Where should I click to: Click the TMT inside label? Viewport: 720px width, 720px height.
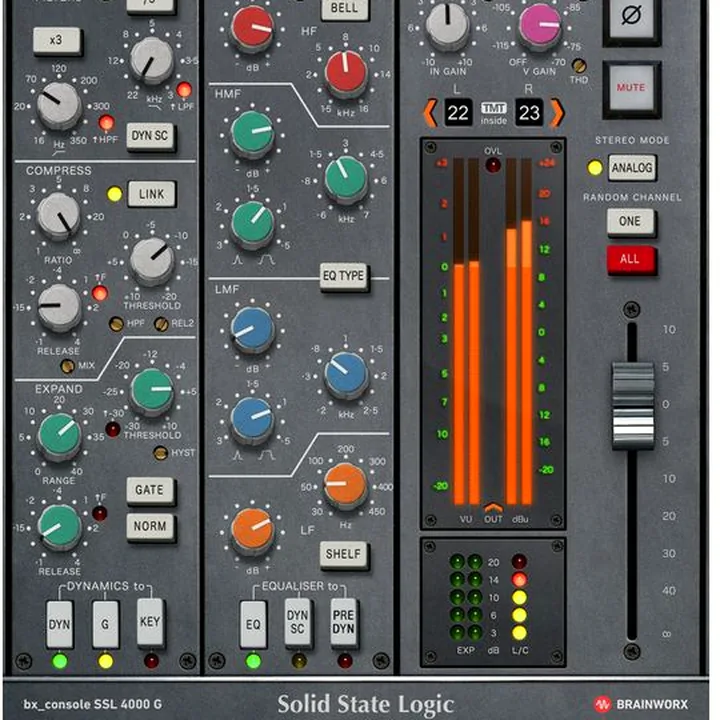click(x=494, y=113)
